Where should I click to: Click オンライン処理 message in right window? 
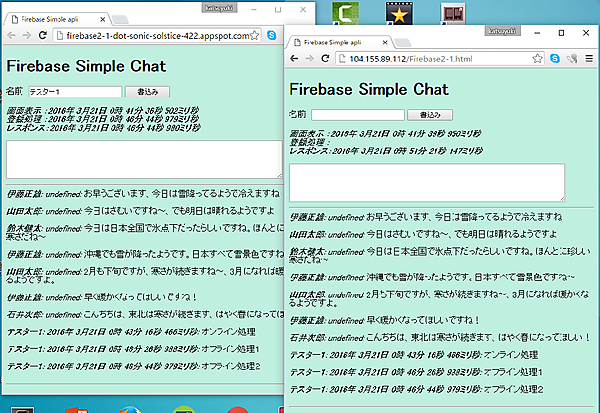click(x=414, y=355)
